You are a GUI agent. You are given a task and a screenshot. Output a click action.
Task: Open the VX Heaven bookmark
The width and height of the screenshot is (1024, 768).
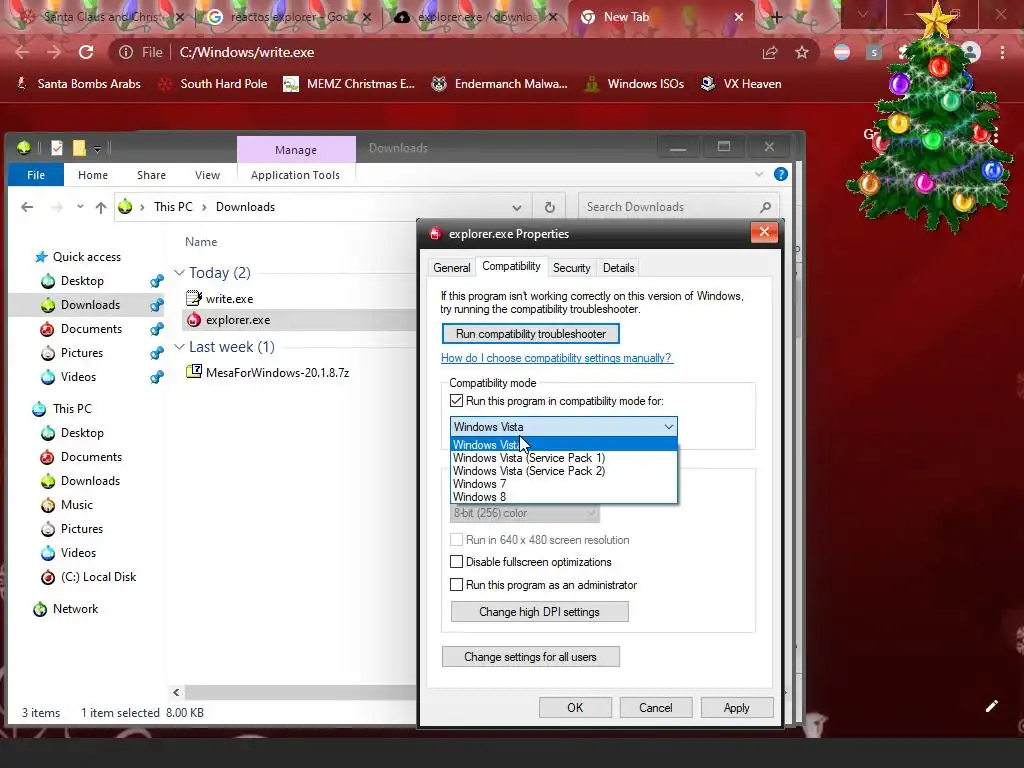click(741, 84)
